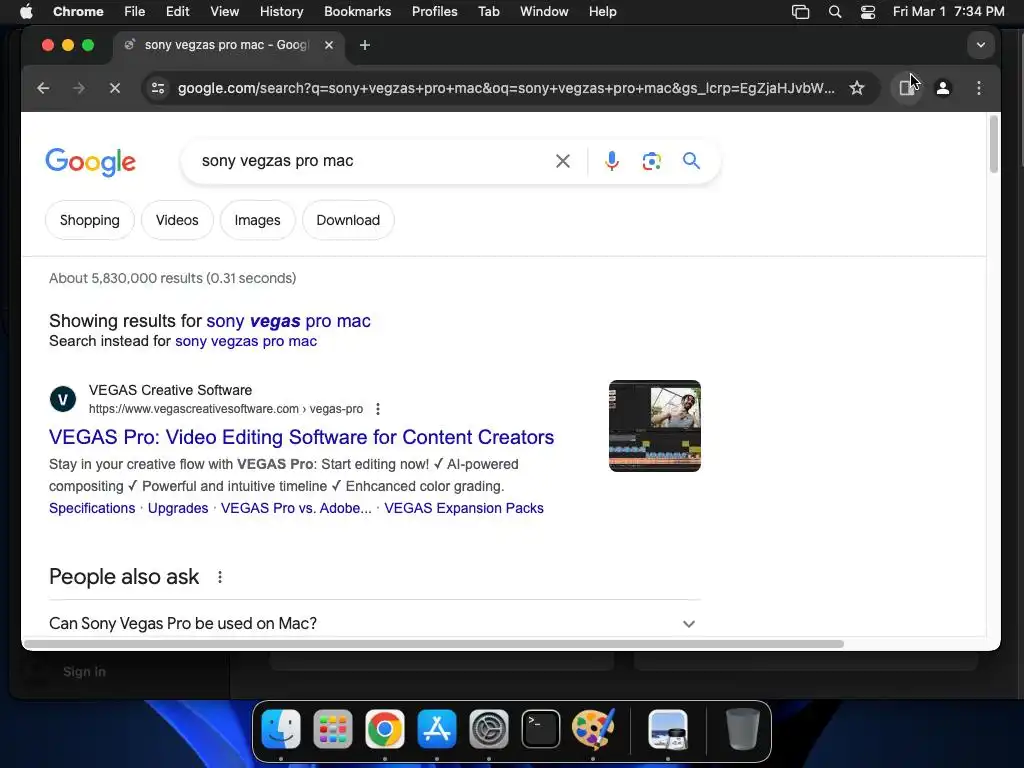Click the forward navigation arrow

pyautogui.click(x=79, y=88)
